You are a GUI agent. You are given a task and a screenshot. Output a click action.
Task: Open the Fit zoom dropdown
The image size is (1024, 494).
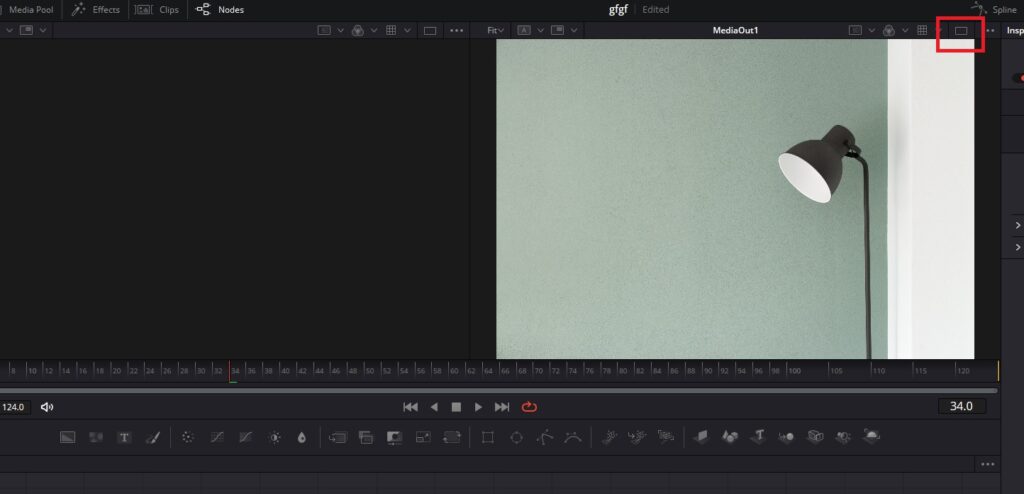(x=496, y=30)
